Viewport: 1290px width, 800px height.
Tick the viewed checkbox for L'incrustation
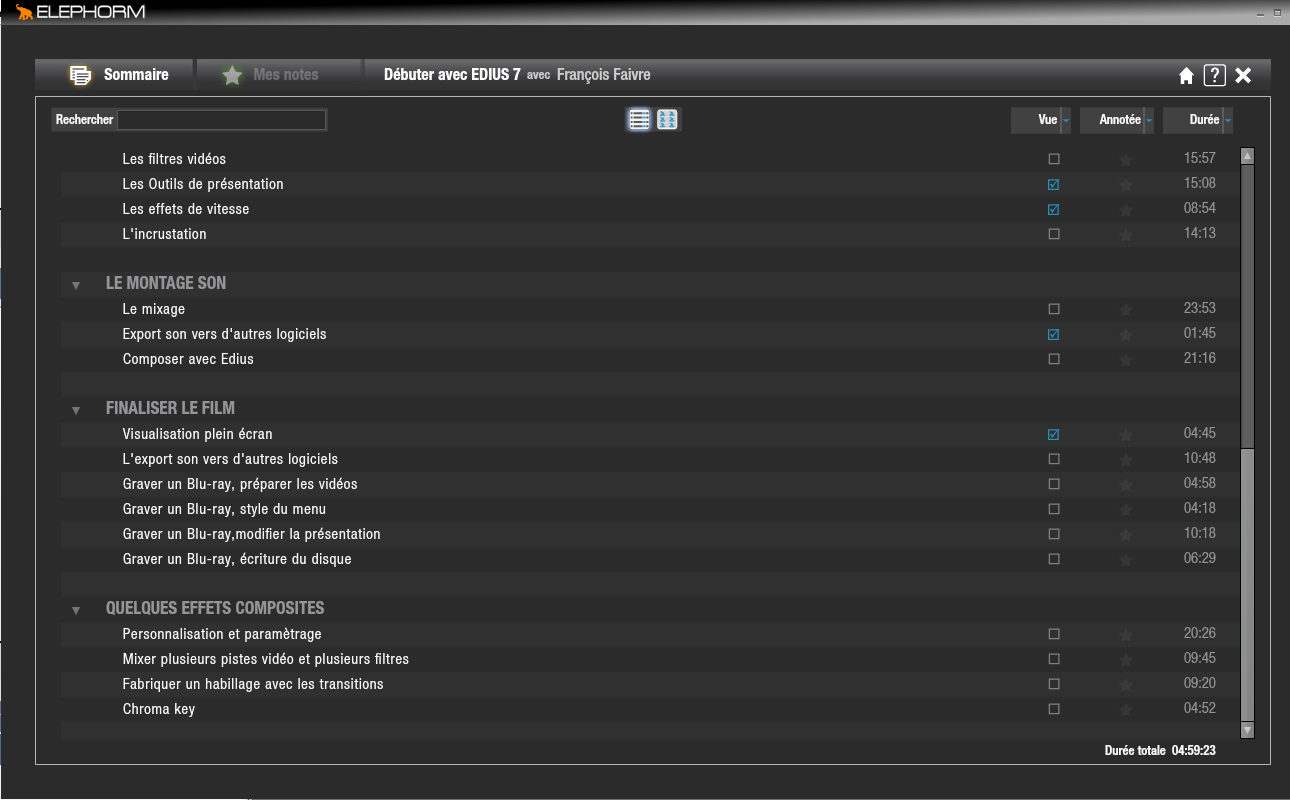pos(1053,234)
